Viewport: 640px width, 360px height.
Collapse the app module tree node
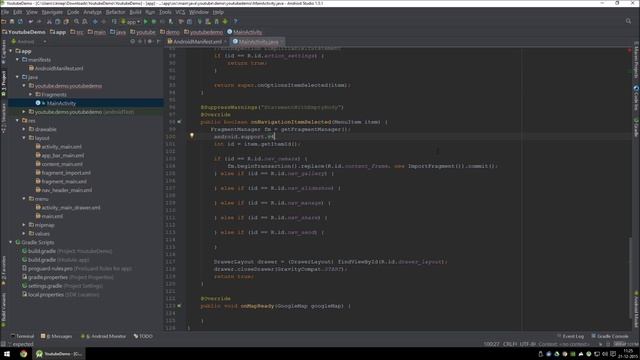(11, 51)
